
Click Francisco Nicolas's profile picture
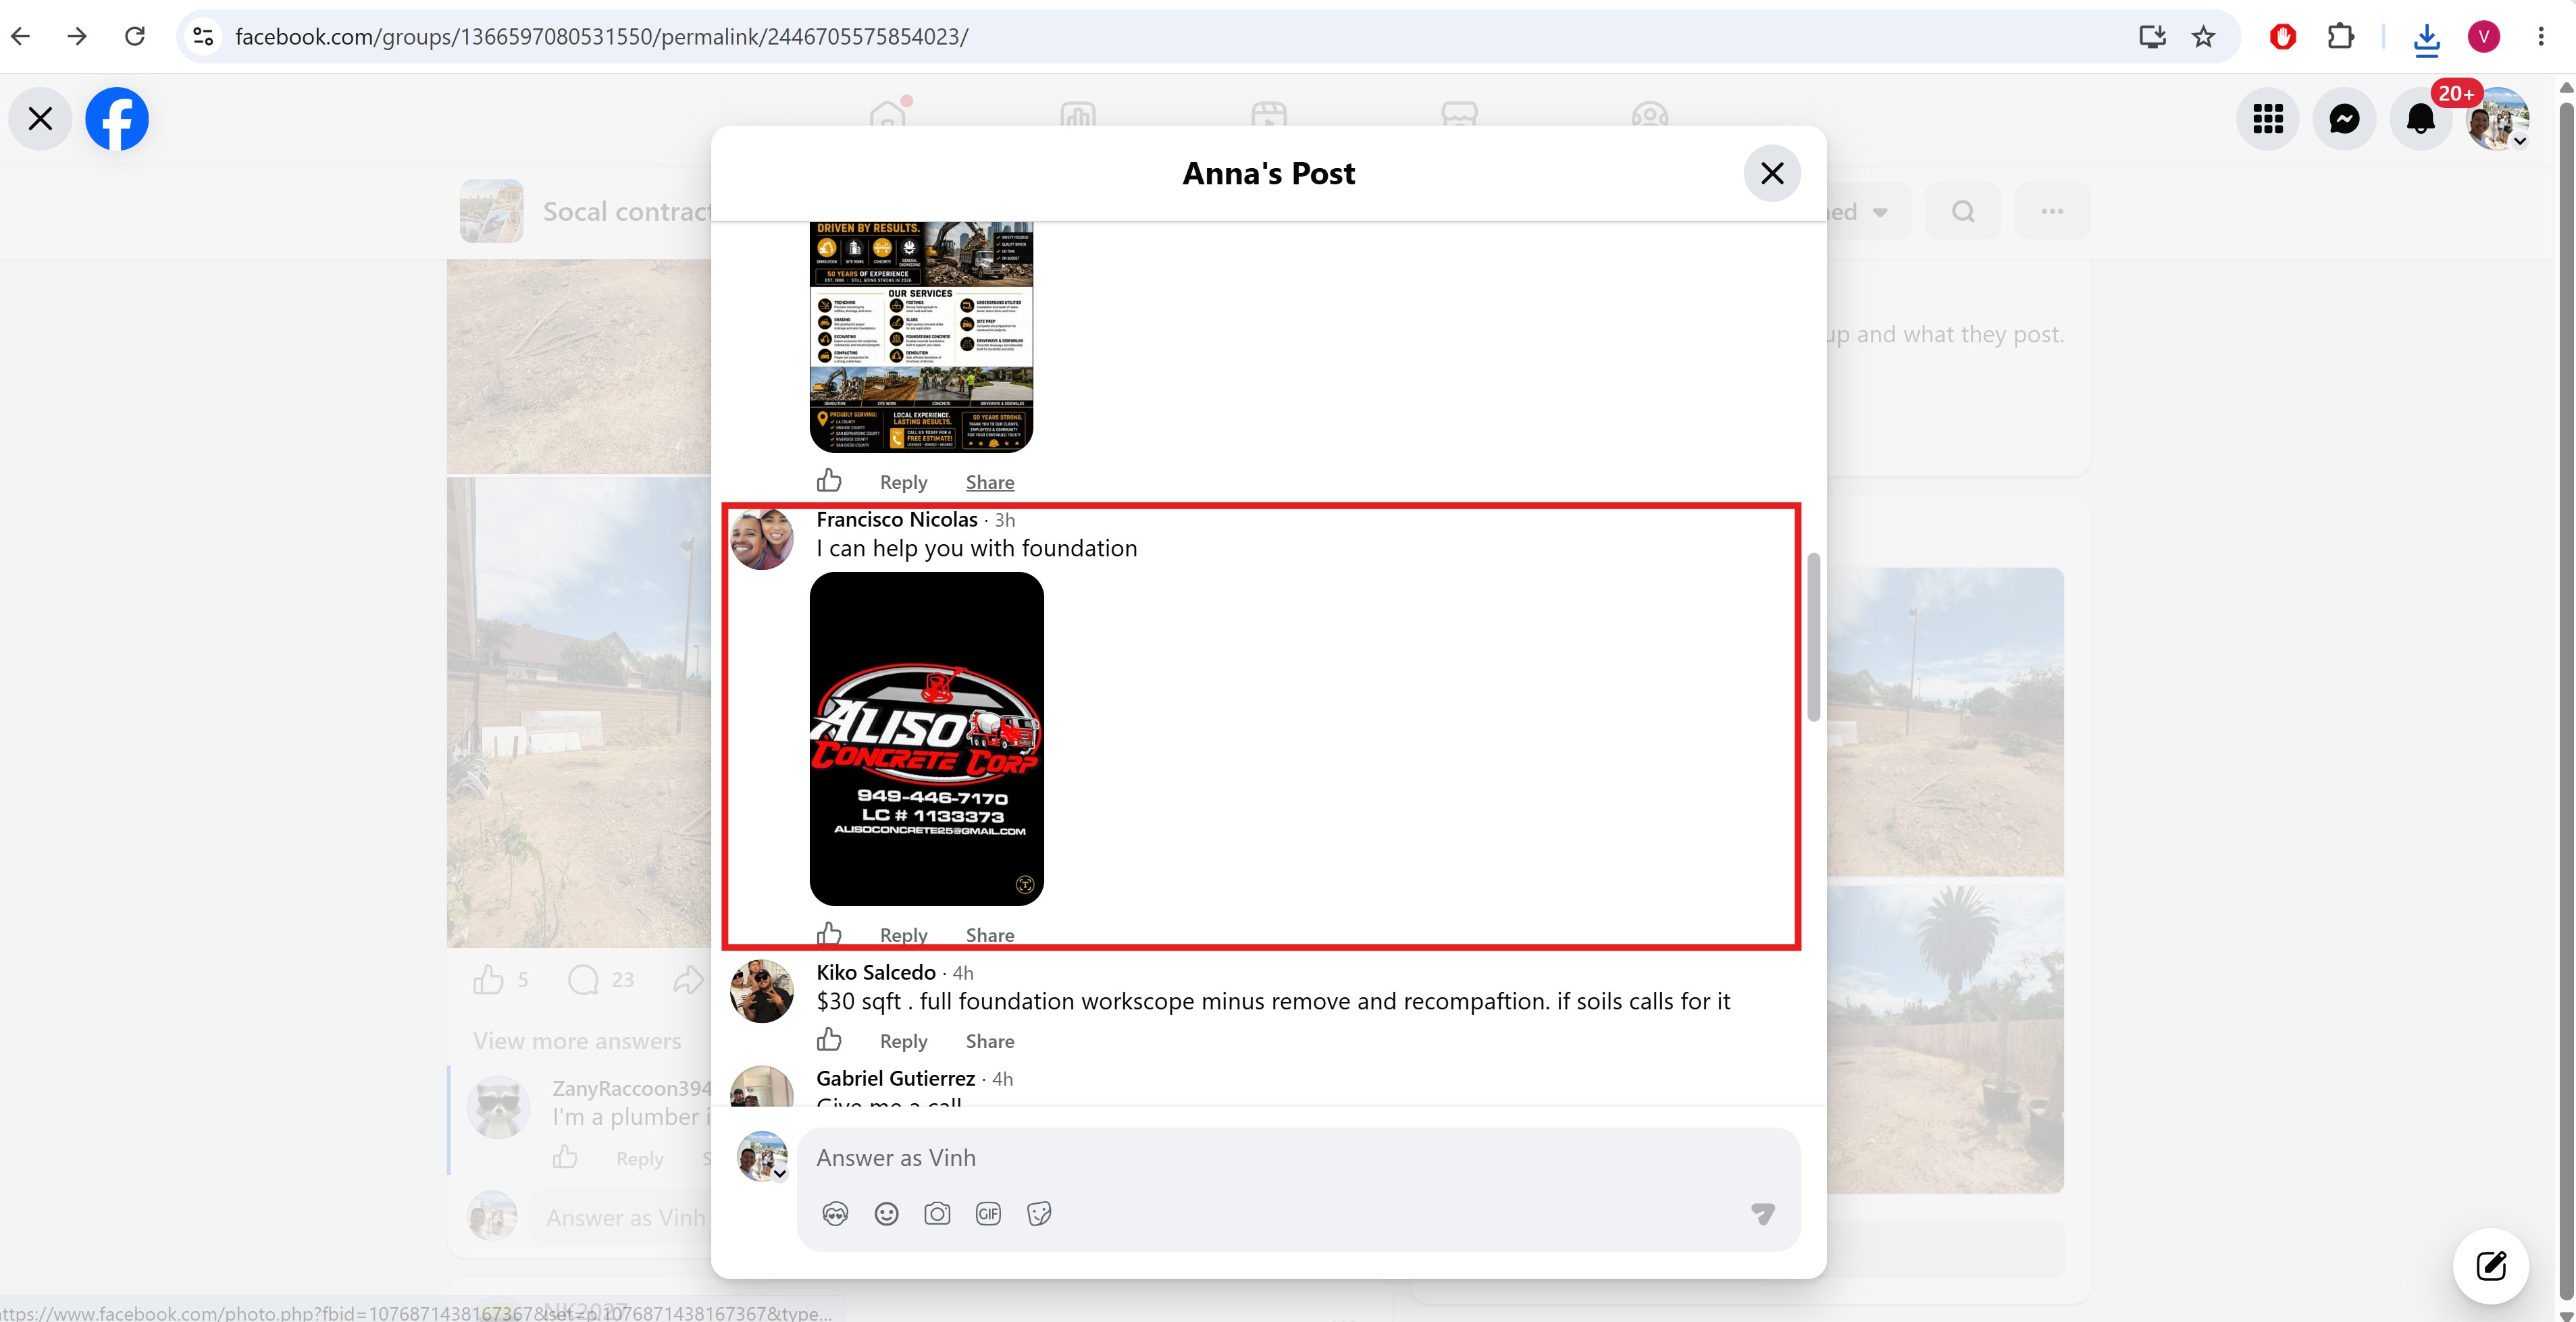pyautogui.click(x=762, y=538)
